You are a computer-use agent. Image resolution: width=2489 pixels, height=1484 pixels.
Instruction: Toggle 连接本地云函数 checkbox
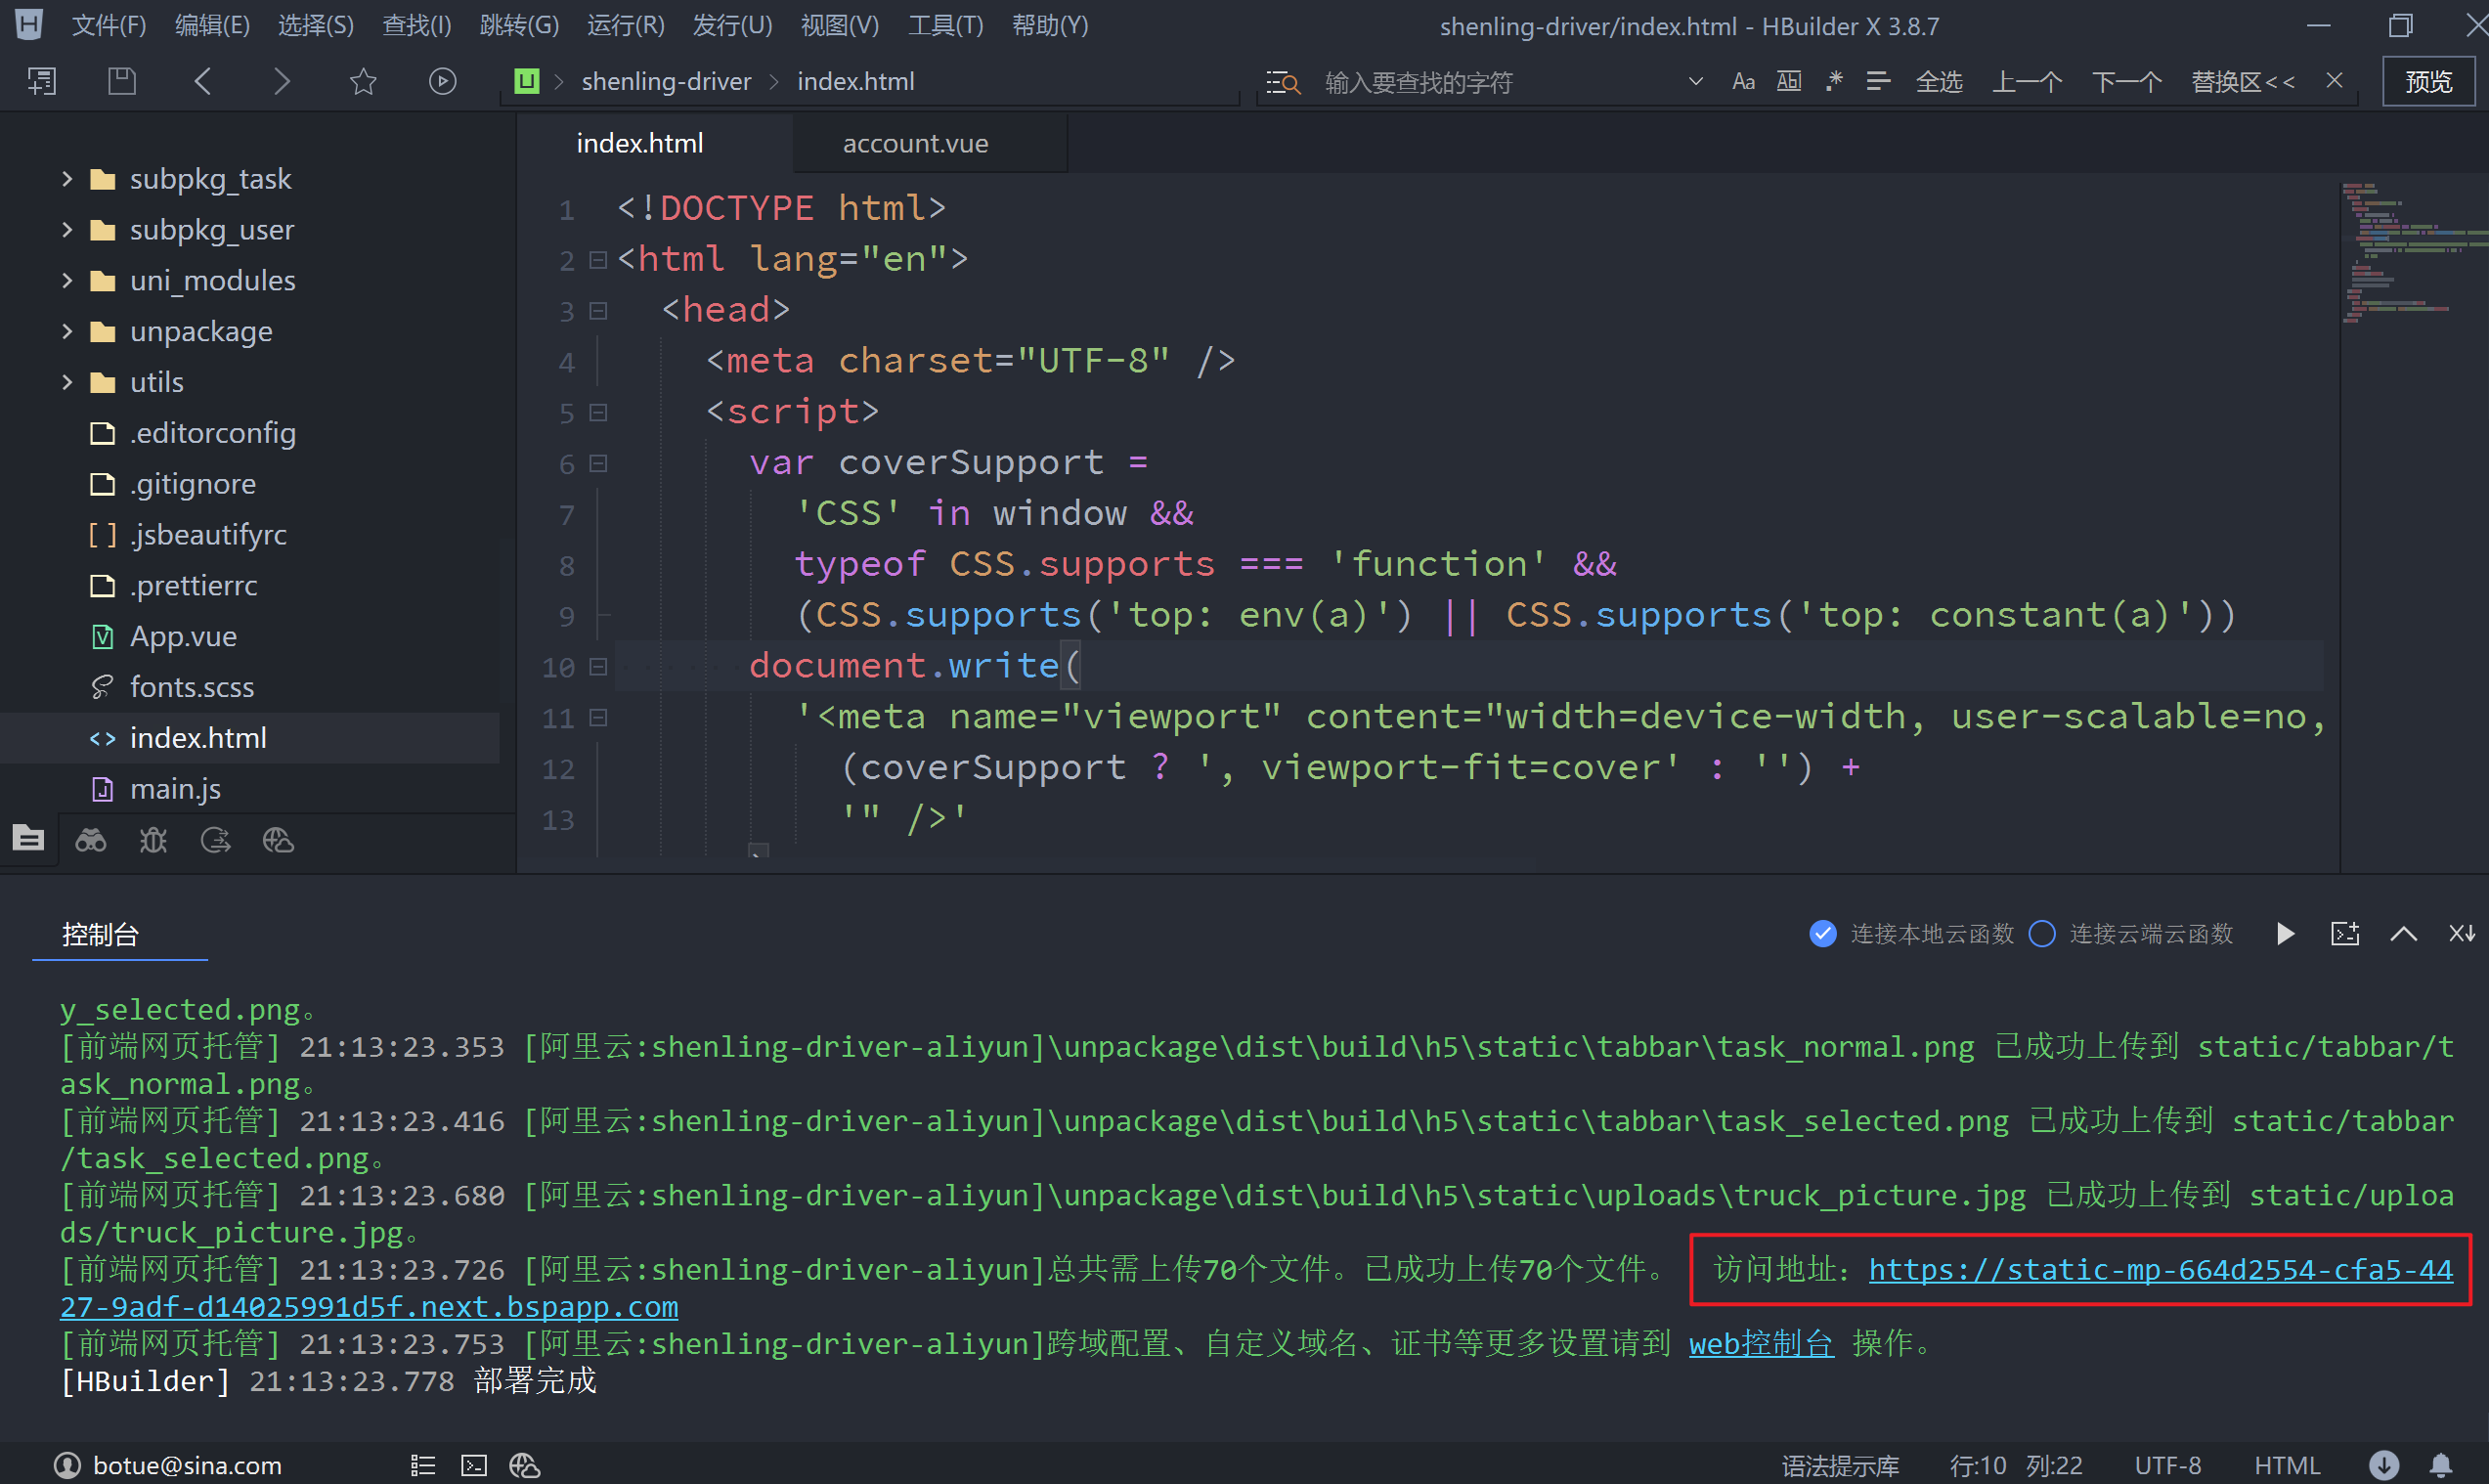1822,934
